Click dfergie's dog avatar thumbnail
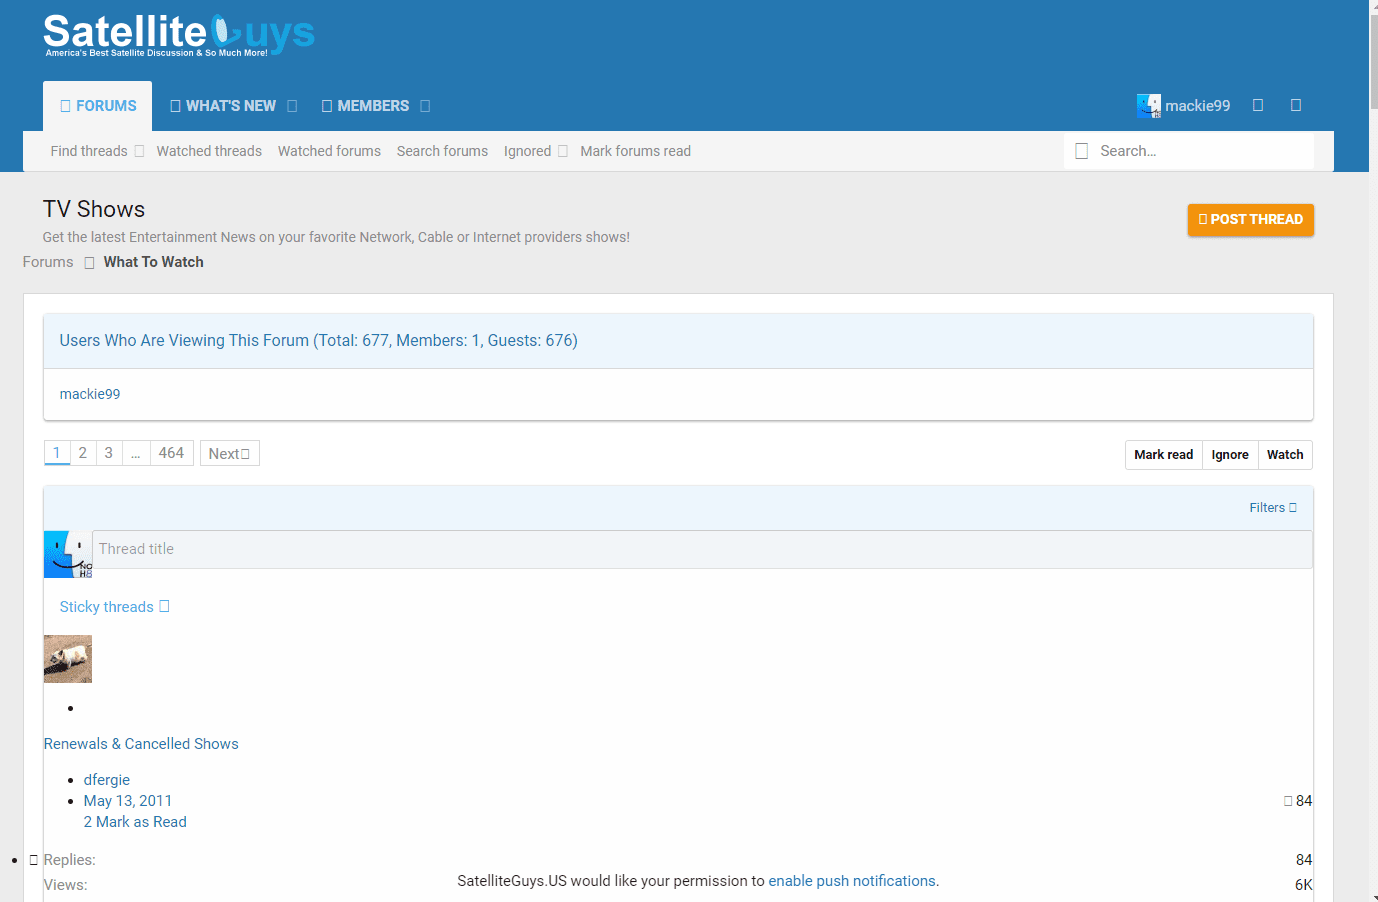Screen dimensions: 1378x902 68,659
